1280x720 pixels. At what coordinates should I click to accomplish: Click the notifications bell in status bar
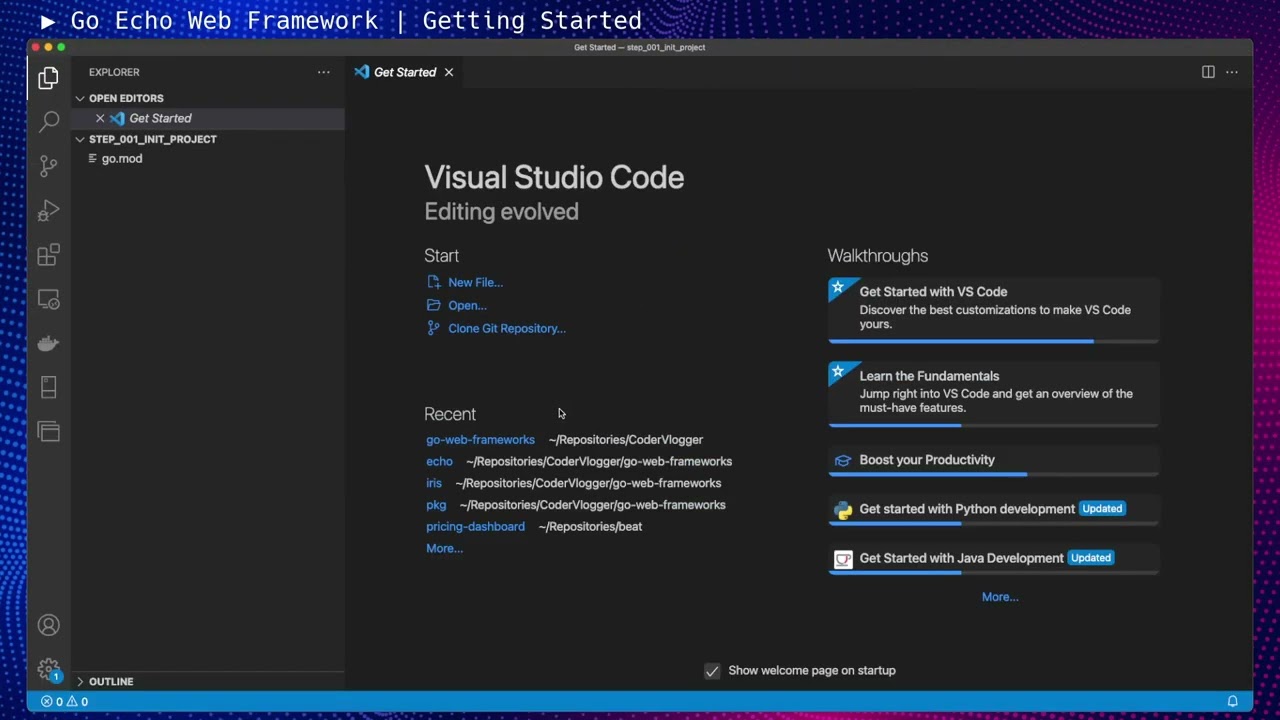1232,701
